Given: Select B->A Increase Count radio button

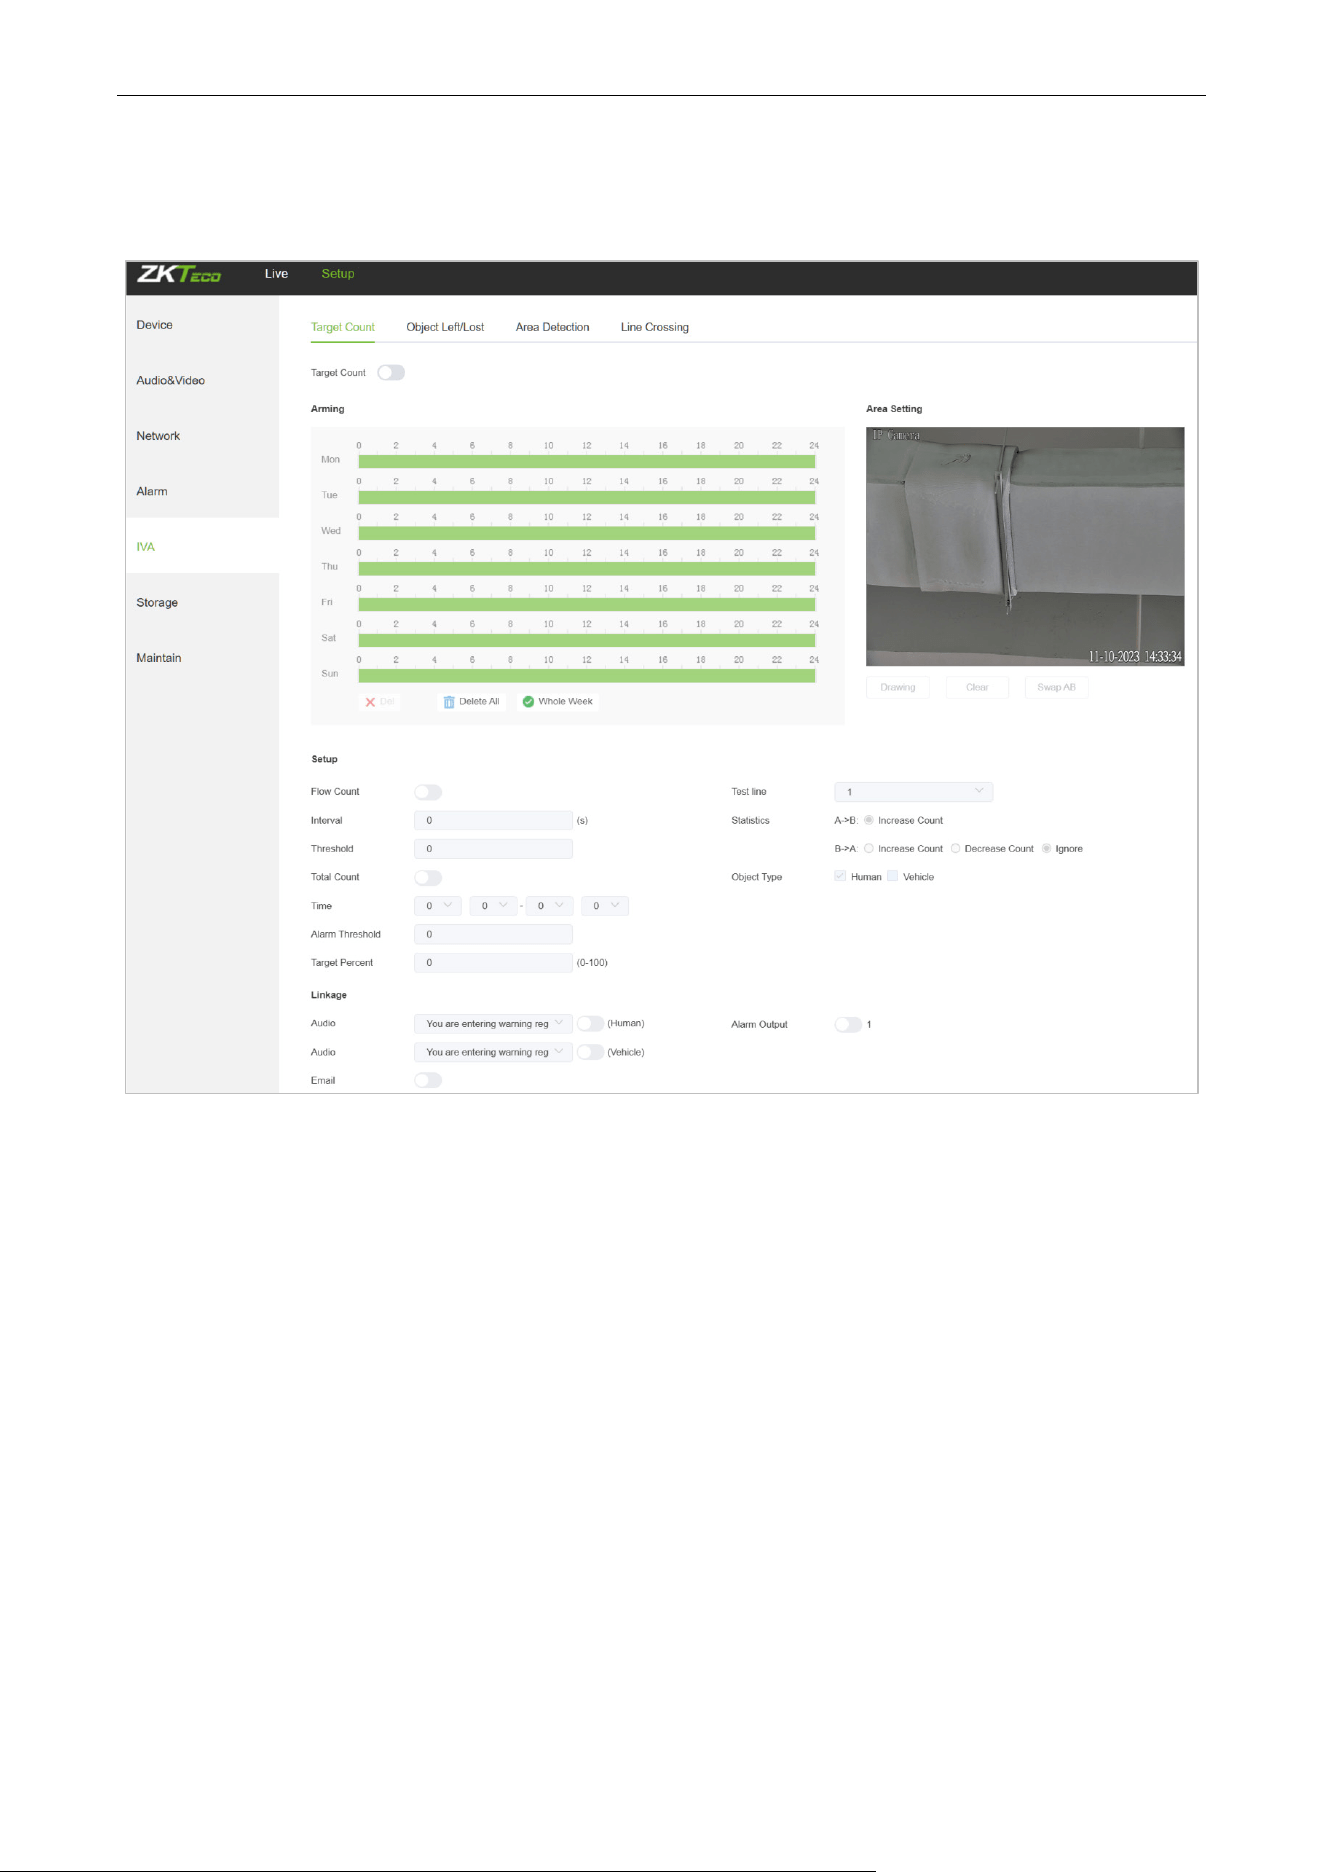Looking at the screenshot, I should tap(869, 848).
